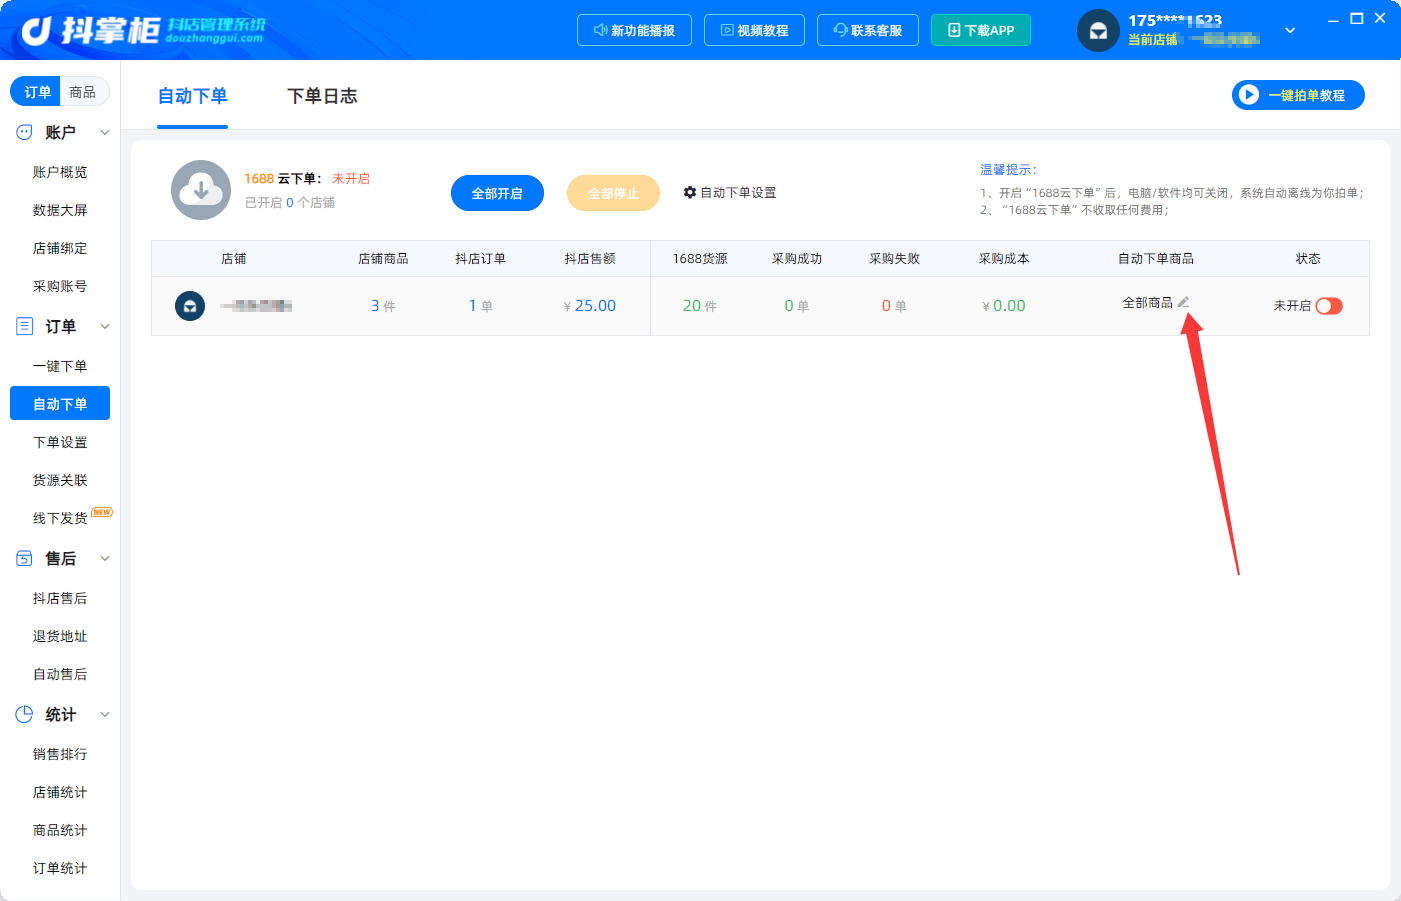1401x901 pixels.
Task: Click the 未开启 status text after 1688 云下单
Action: (x=351, y=178)
